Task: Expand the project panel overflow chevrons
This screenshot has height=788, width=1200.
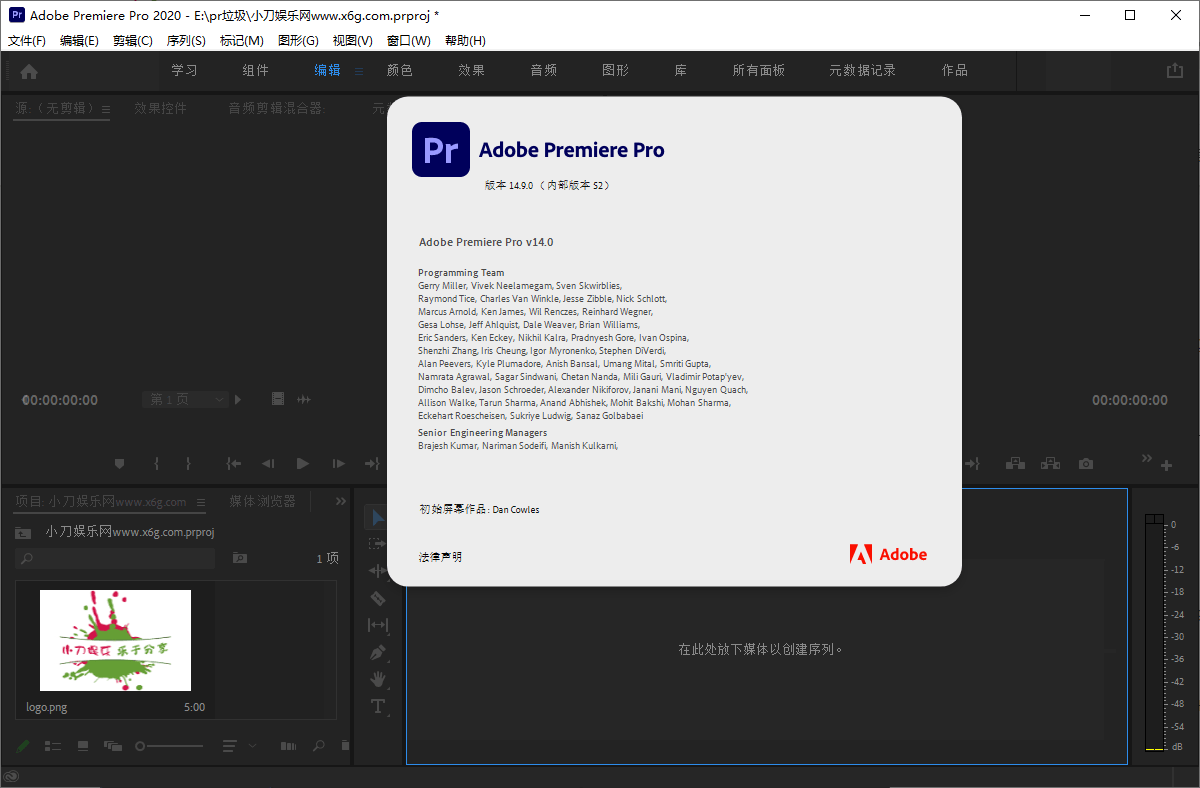Action: (340, 501)
